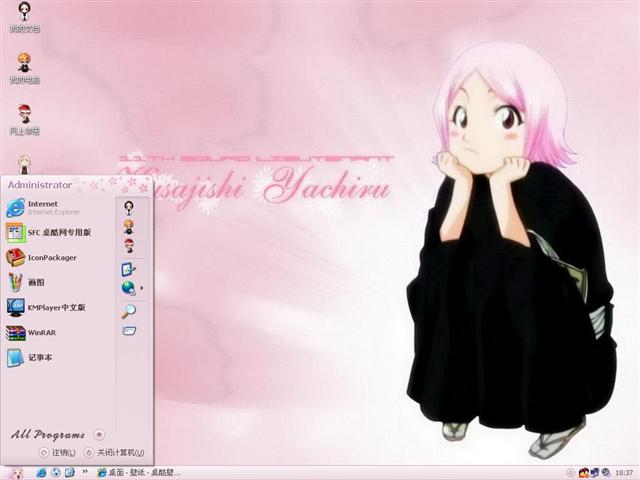Open the 我的电脑 desktop icon
Image resolution: width=640 pixels, height=480 pixels.
[x=24, y=69]
